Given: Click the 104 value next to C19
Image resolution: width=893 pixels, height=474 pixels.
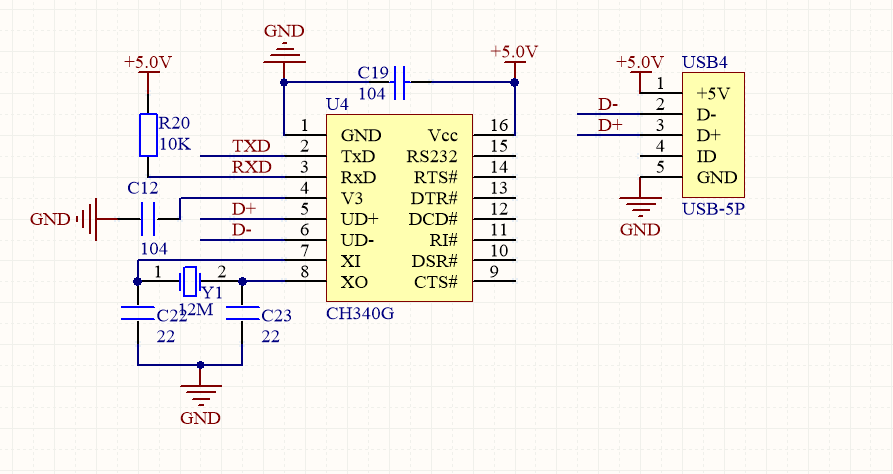Looking at the screenshot, I should point(372,94).
